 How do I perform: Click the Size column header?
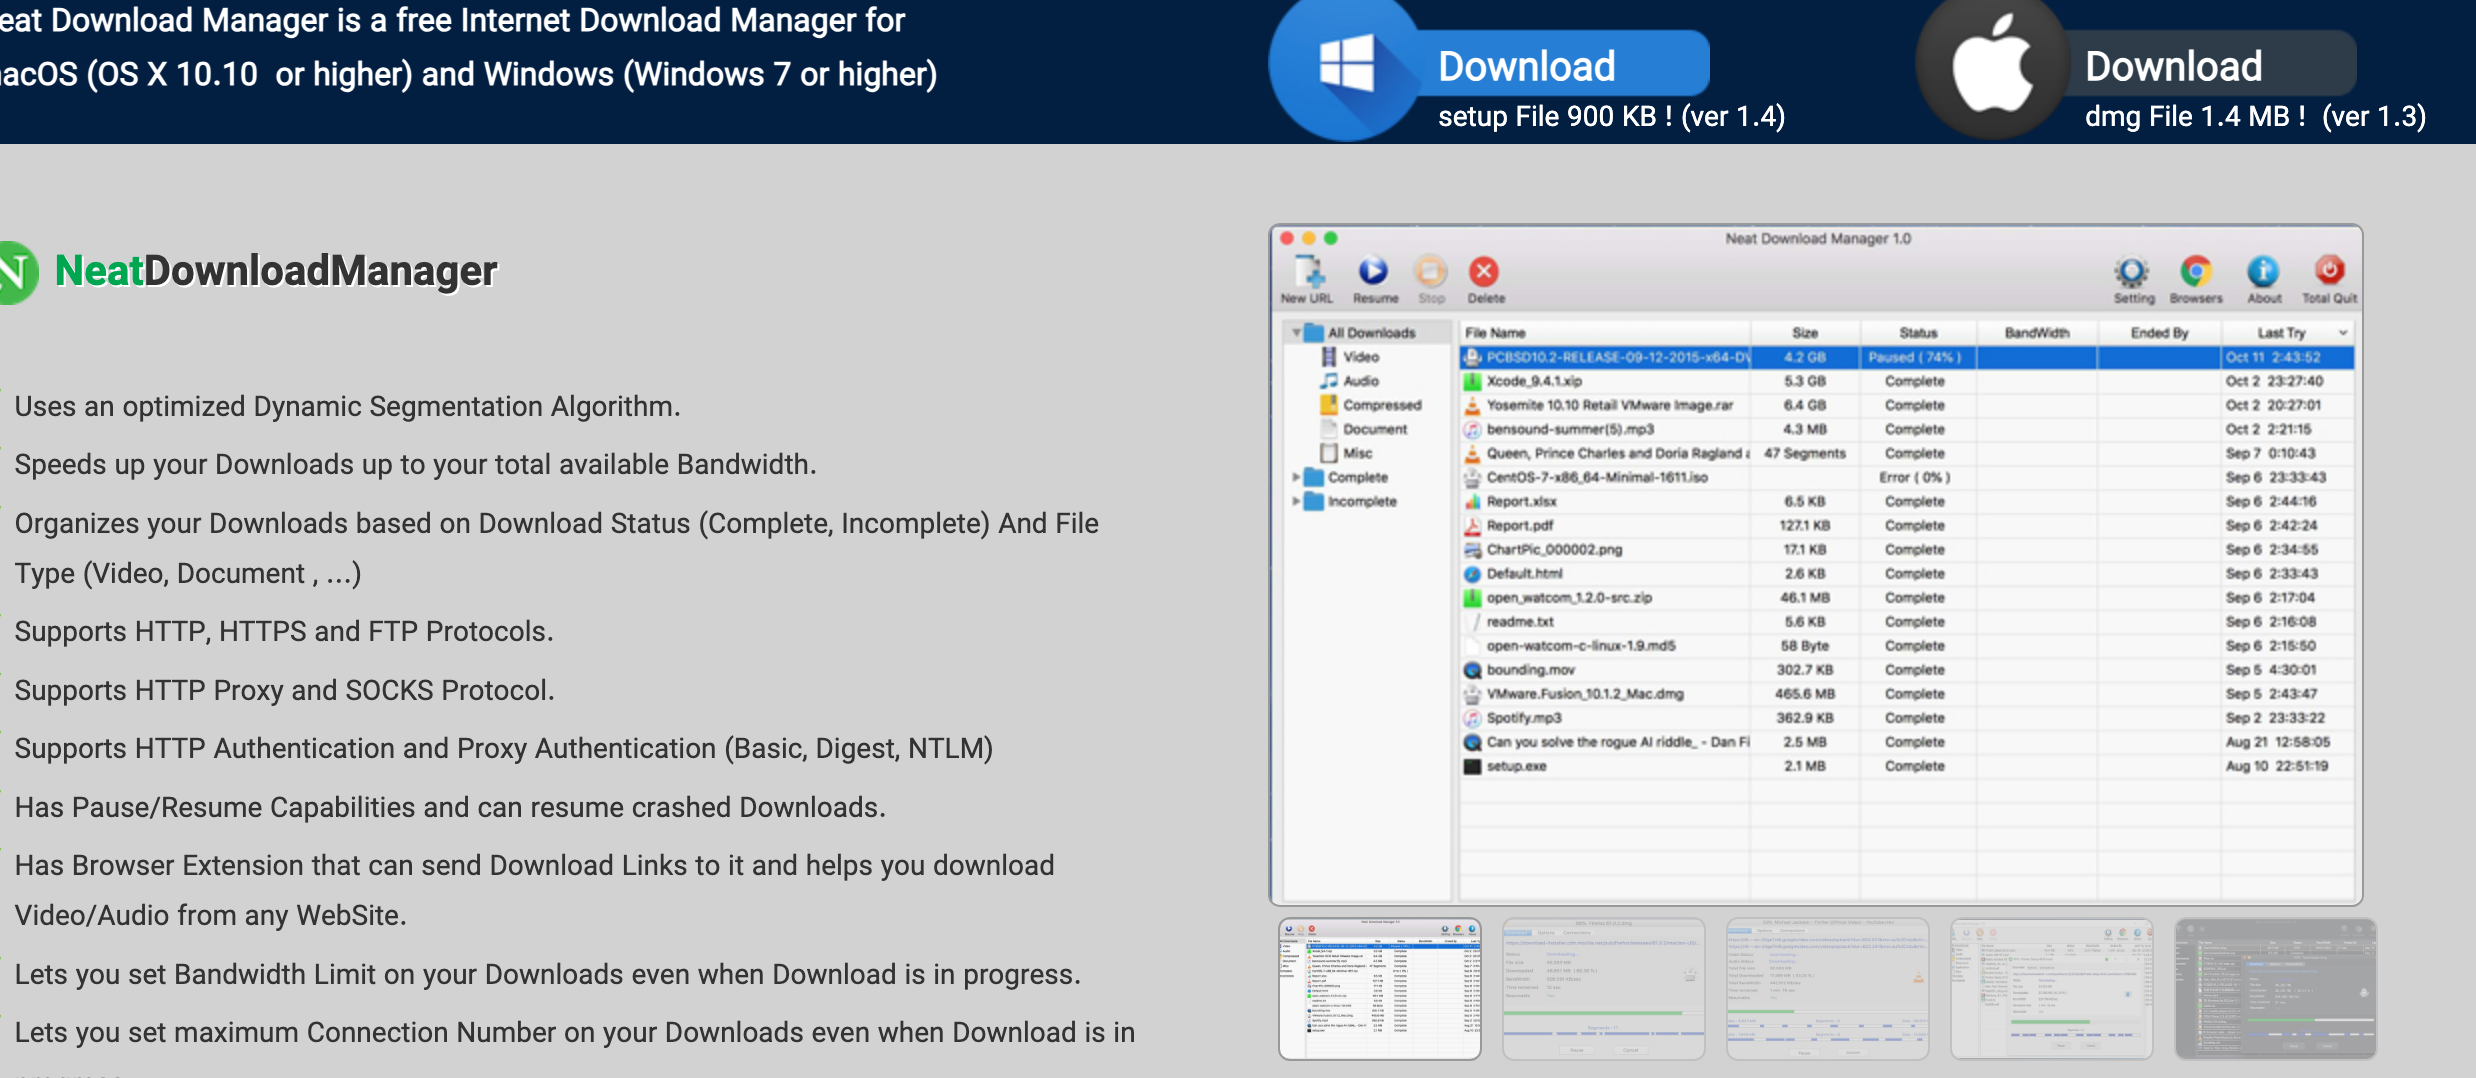[1805, 332]
